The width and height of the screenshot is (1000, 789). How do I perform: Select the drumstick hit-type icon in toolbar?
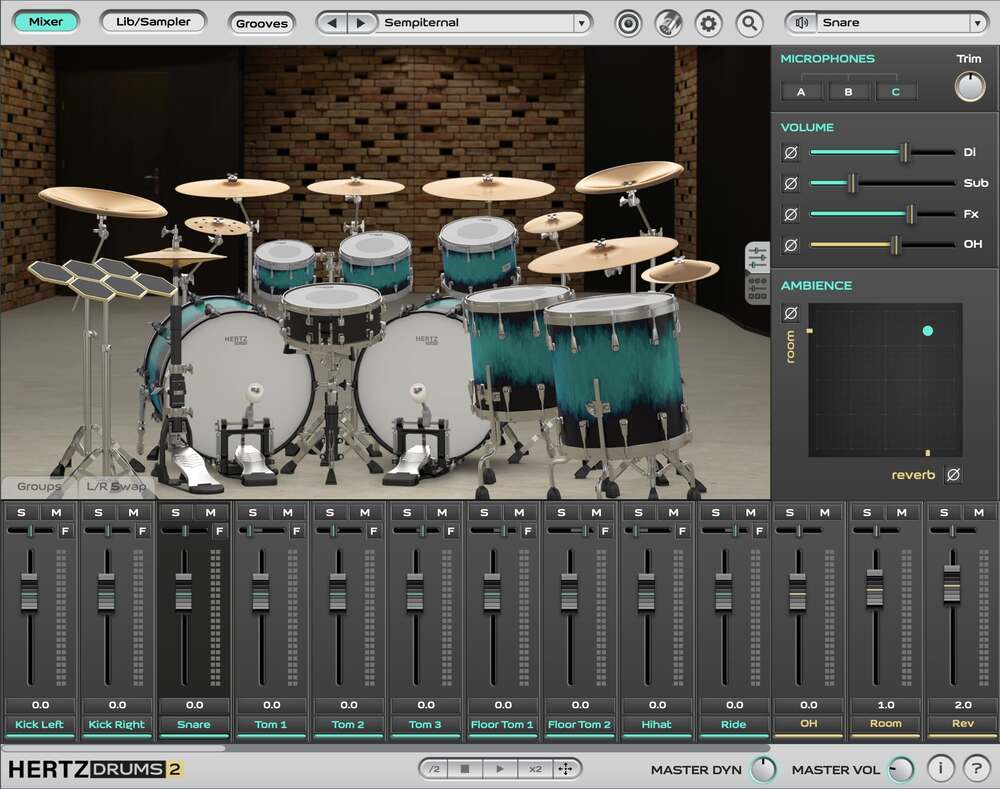[x=668, y=22]
